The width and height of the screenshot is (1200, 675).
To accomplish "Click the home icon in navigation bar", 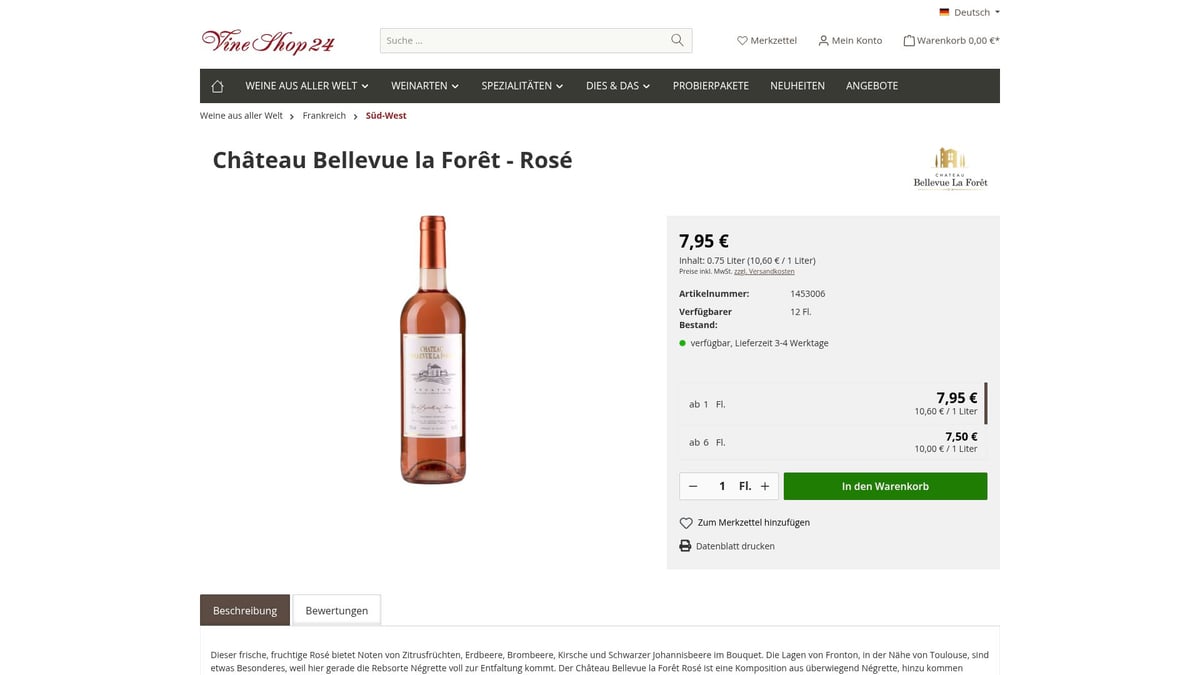I will pos(217,86).
